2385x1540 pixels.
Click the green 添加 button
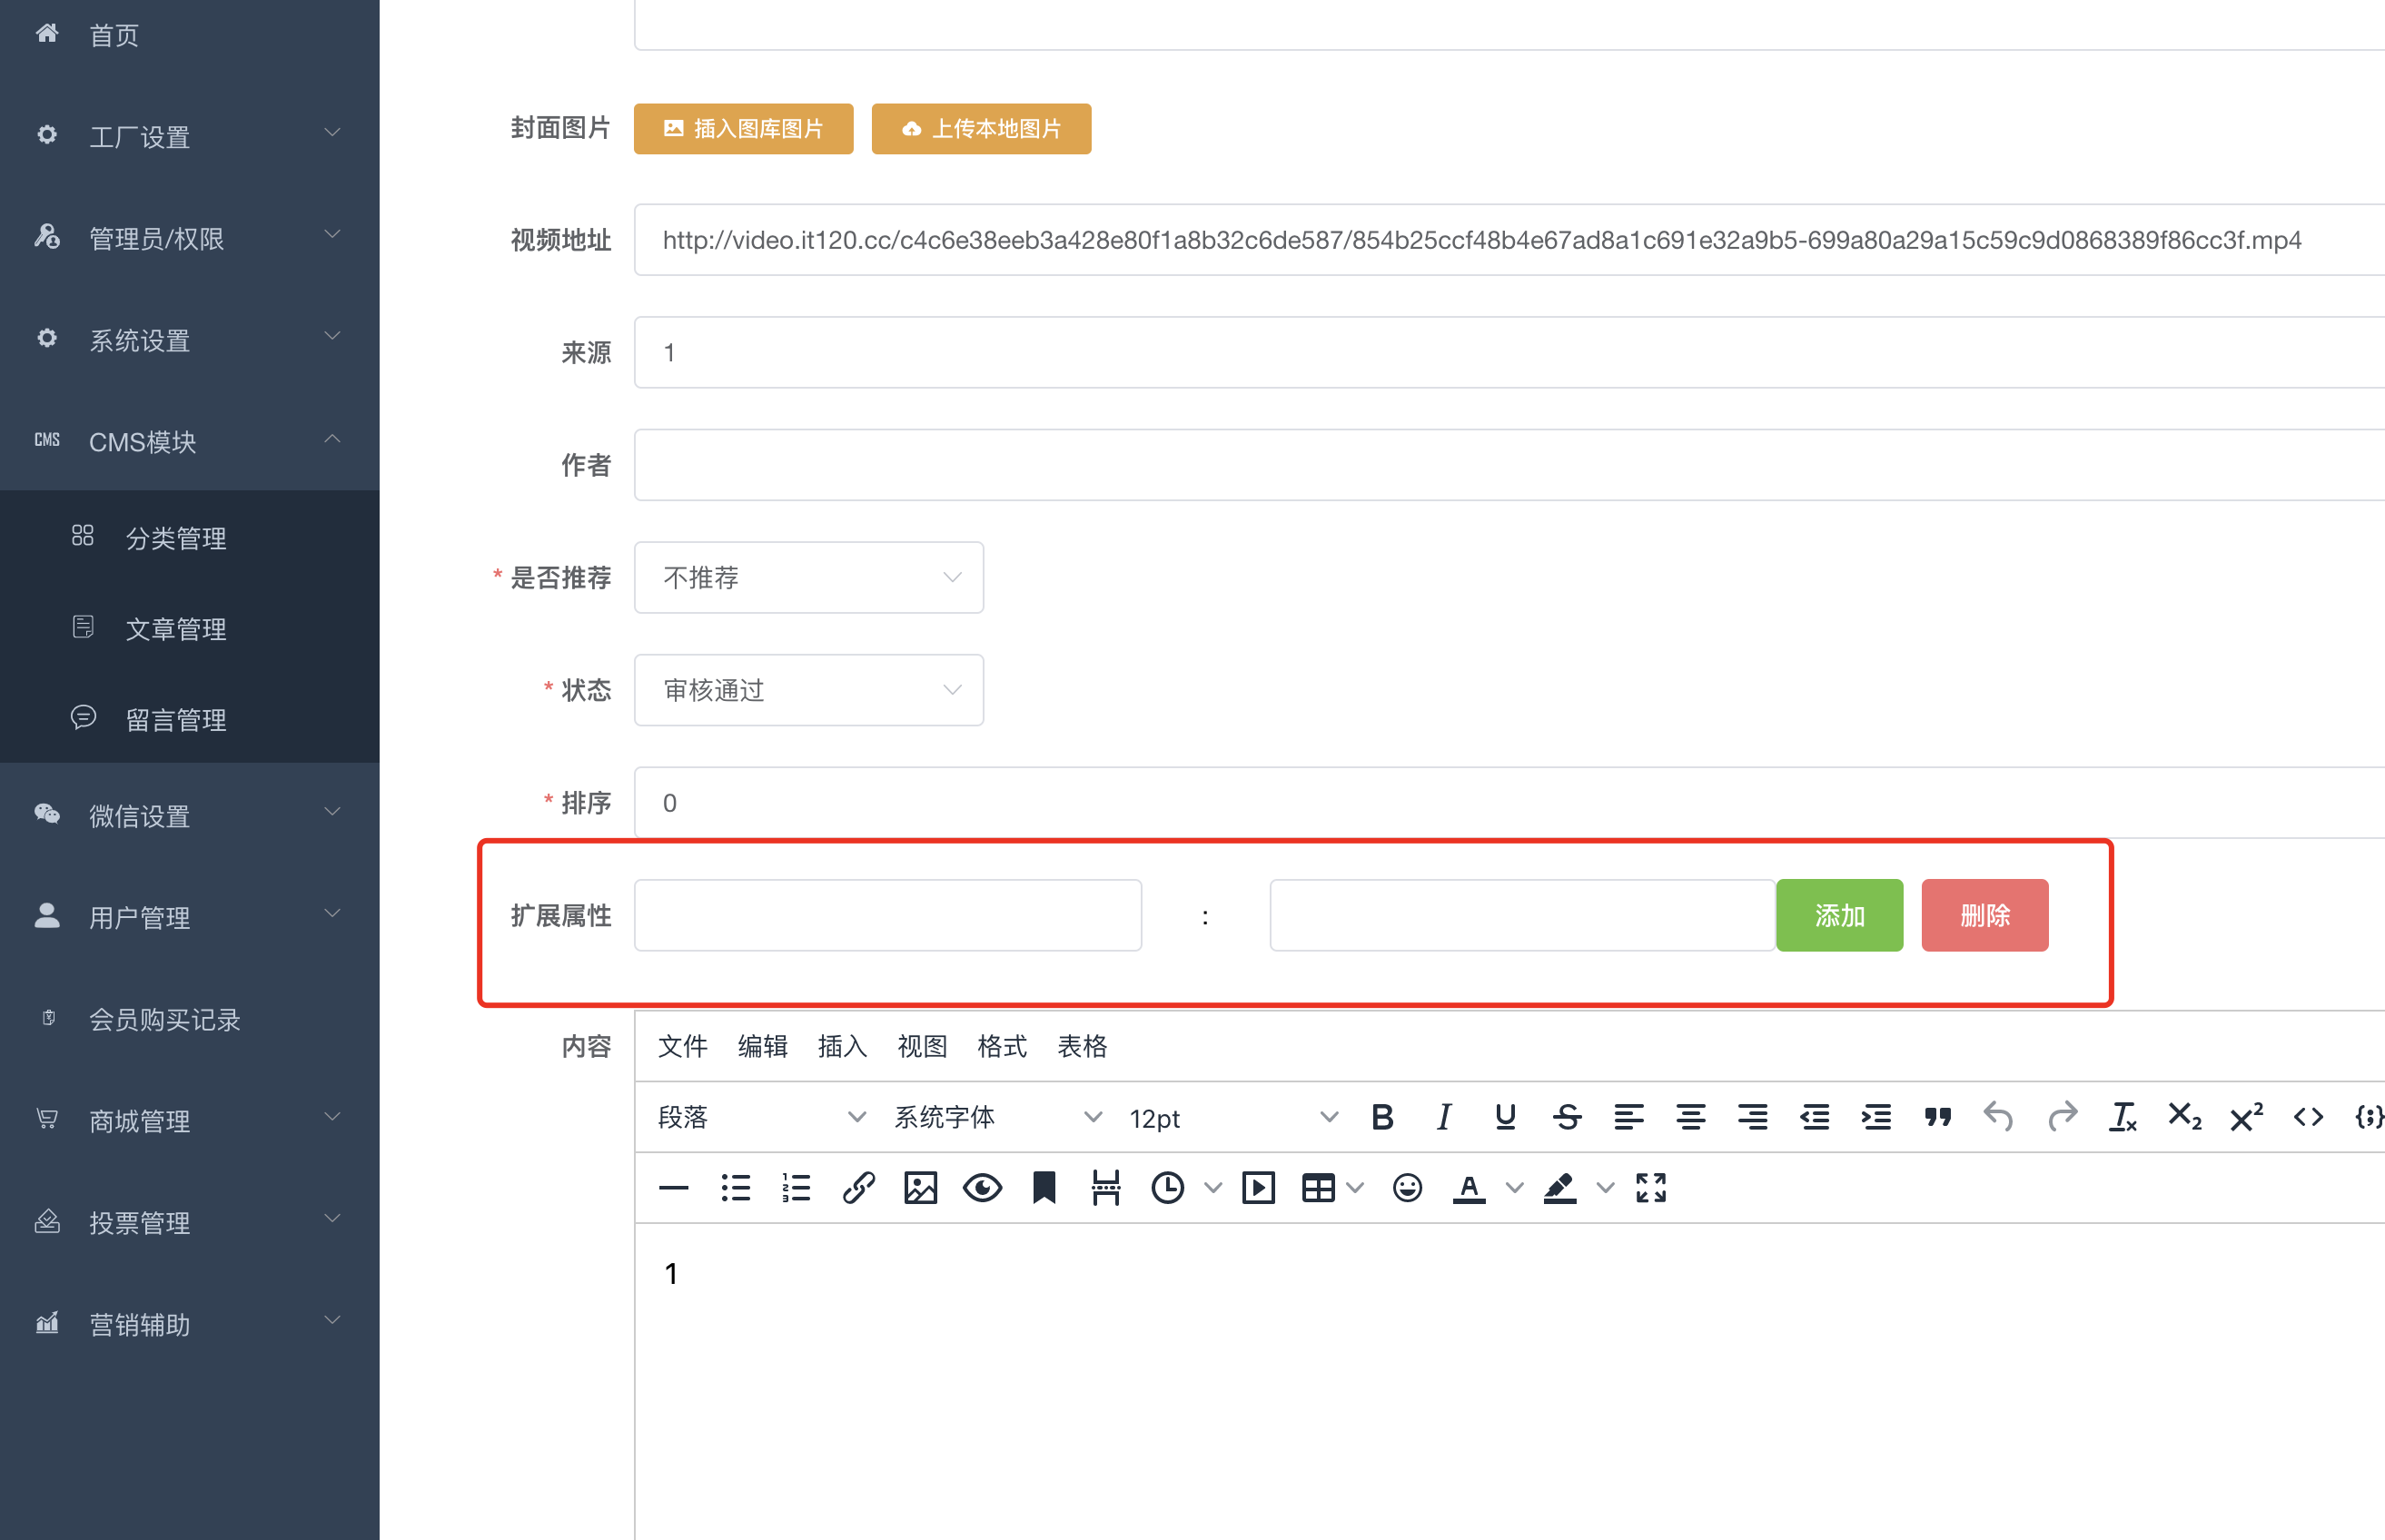point(1839,915)
